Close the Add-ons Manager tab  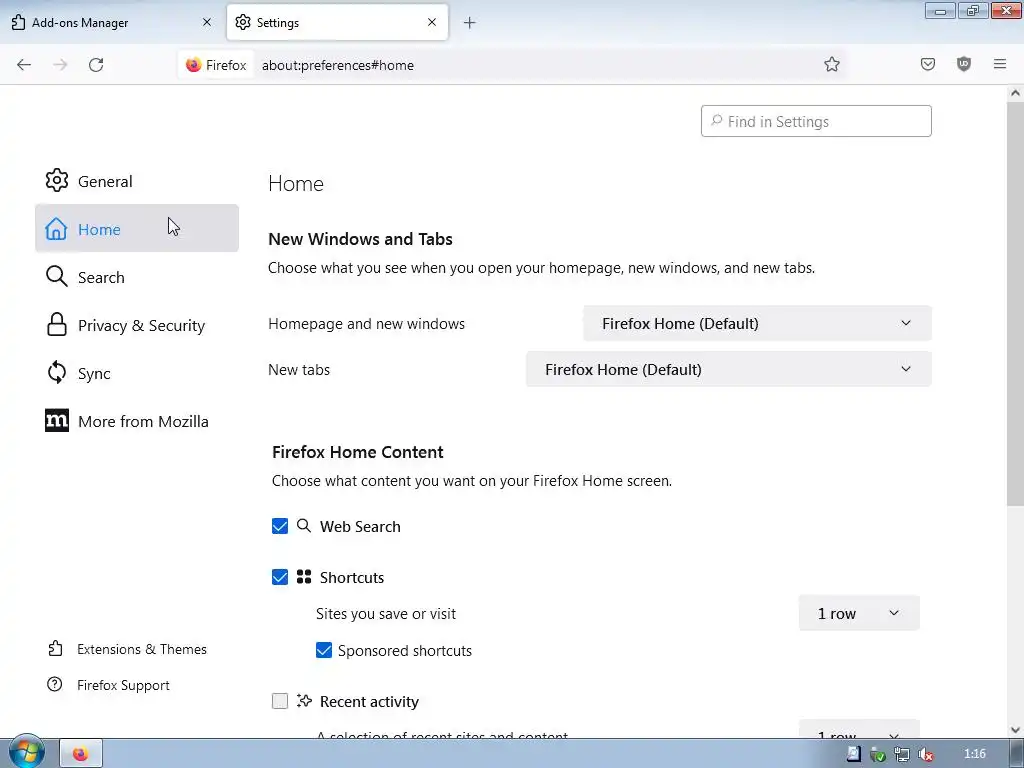click(206, 22)
